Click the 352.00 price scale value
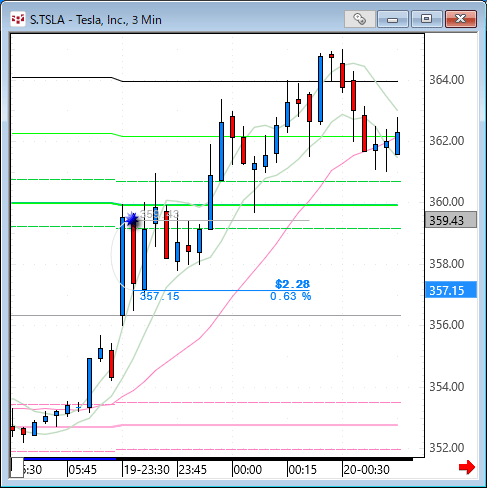The height and width of the screenshot is (488, 487). [446, 448]
